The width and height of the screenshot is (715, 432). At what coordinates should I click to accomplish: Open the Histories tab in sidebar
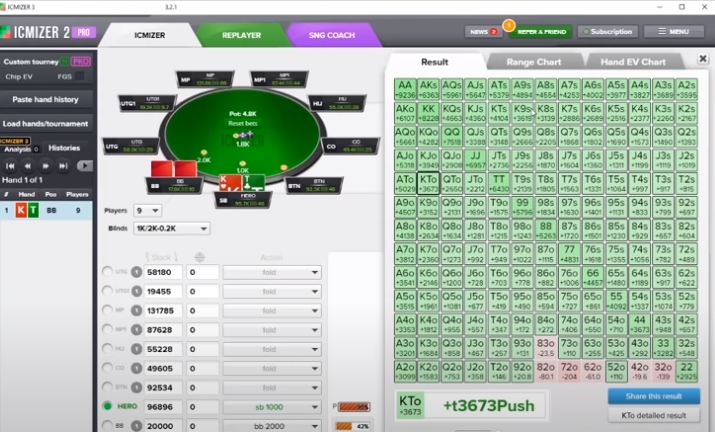pyautogui.click(x=64, y=148)
